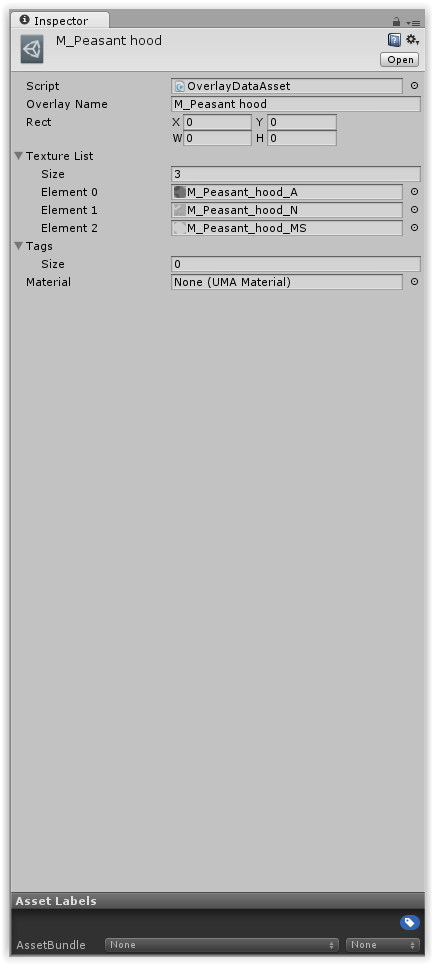Open object picker for Element 0
Screen dimensions: 433x965
point(415,192)
